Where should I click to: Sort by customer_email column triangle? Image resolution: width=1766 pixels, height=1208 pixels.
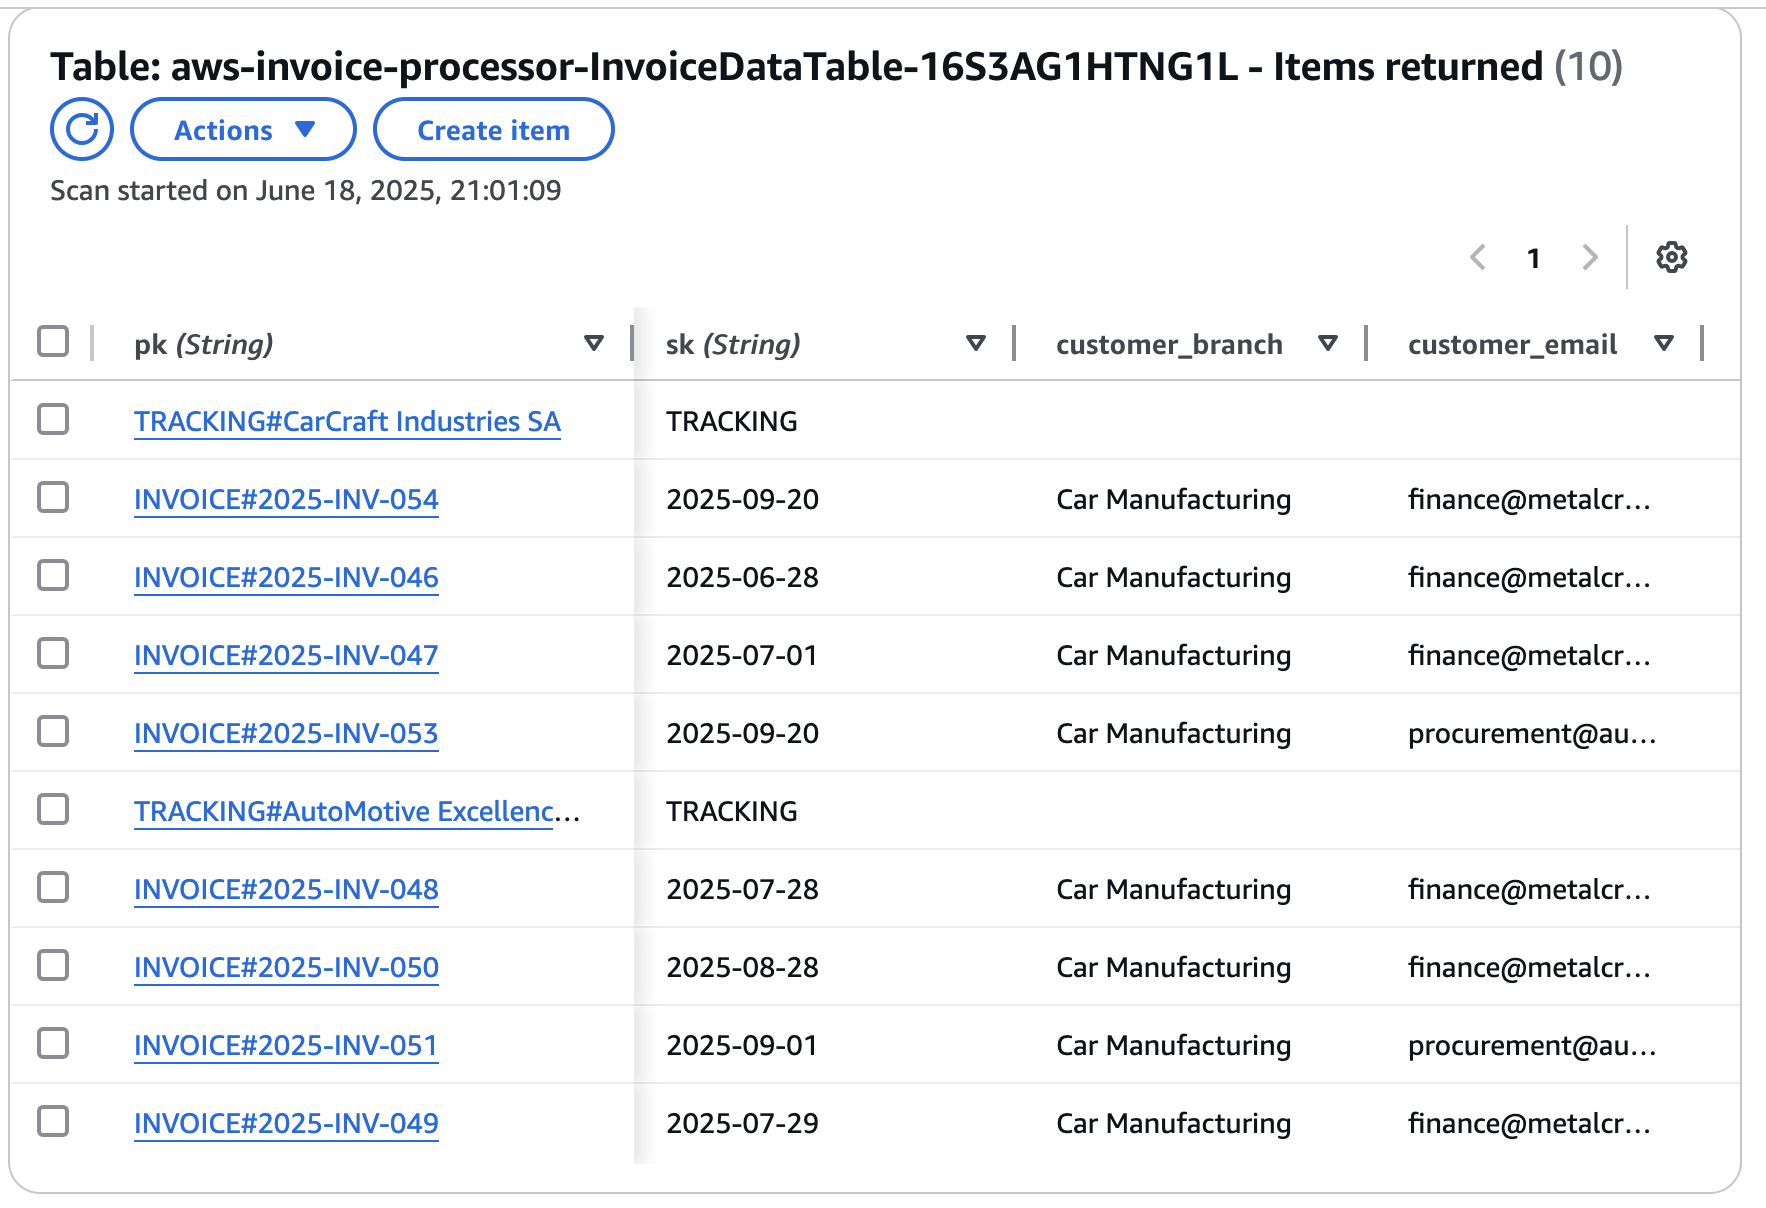point(1664,343)
